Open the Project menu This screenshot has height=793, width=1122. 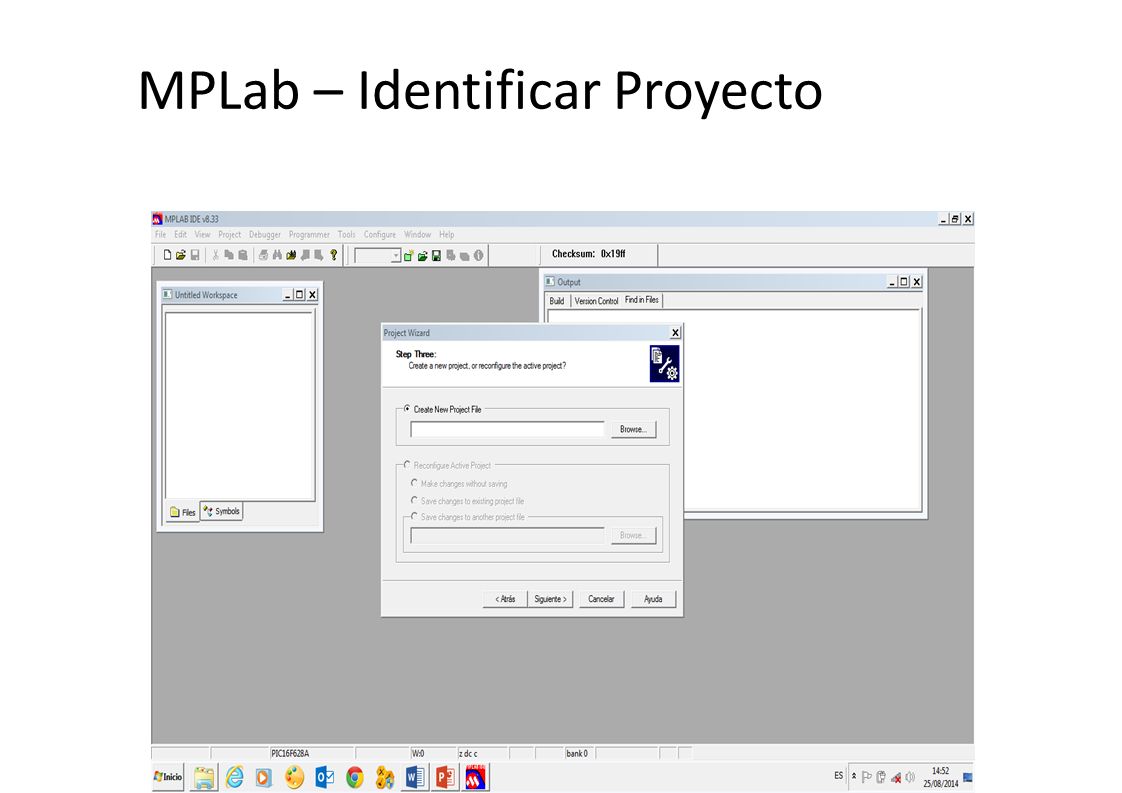tap(230, 235)
